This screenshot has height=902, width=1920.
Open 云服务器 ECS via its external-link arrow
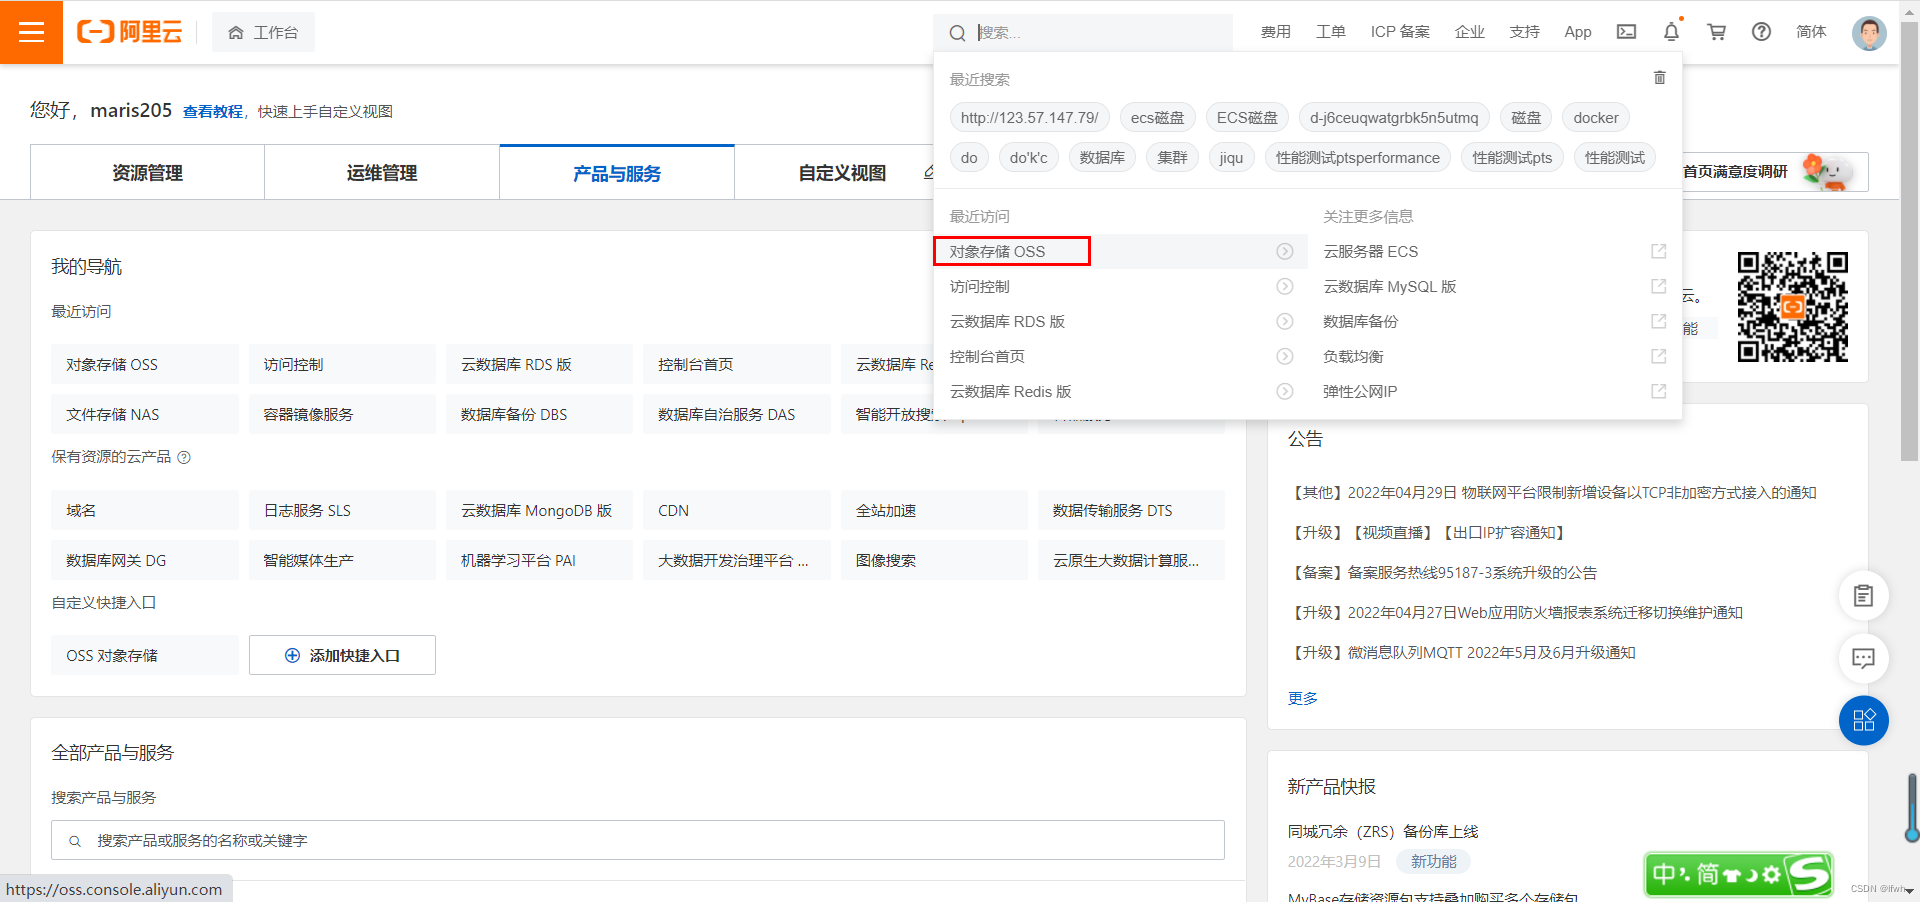pyautogui.click(x=1658, y=251)
